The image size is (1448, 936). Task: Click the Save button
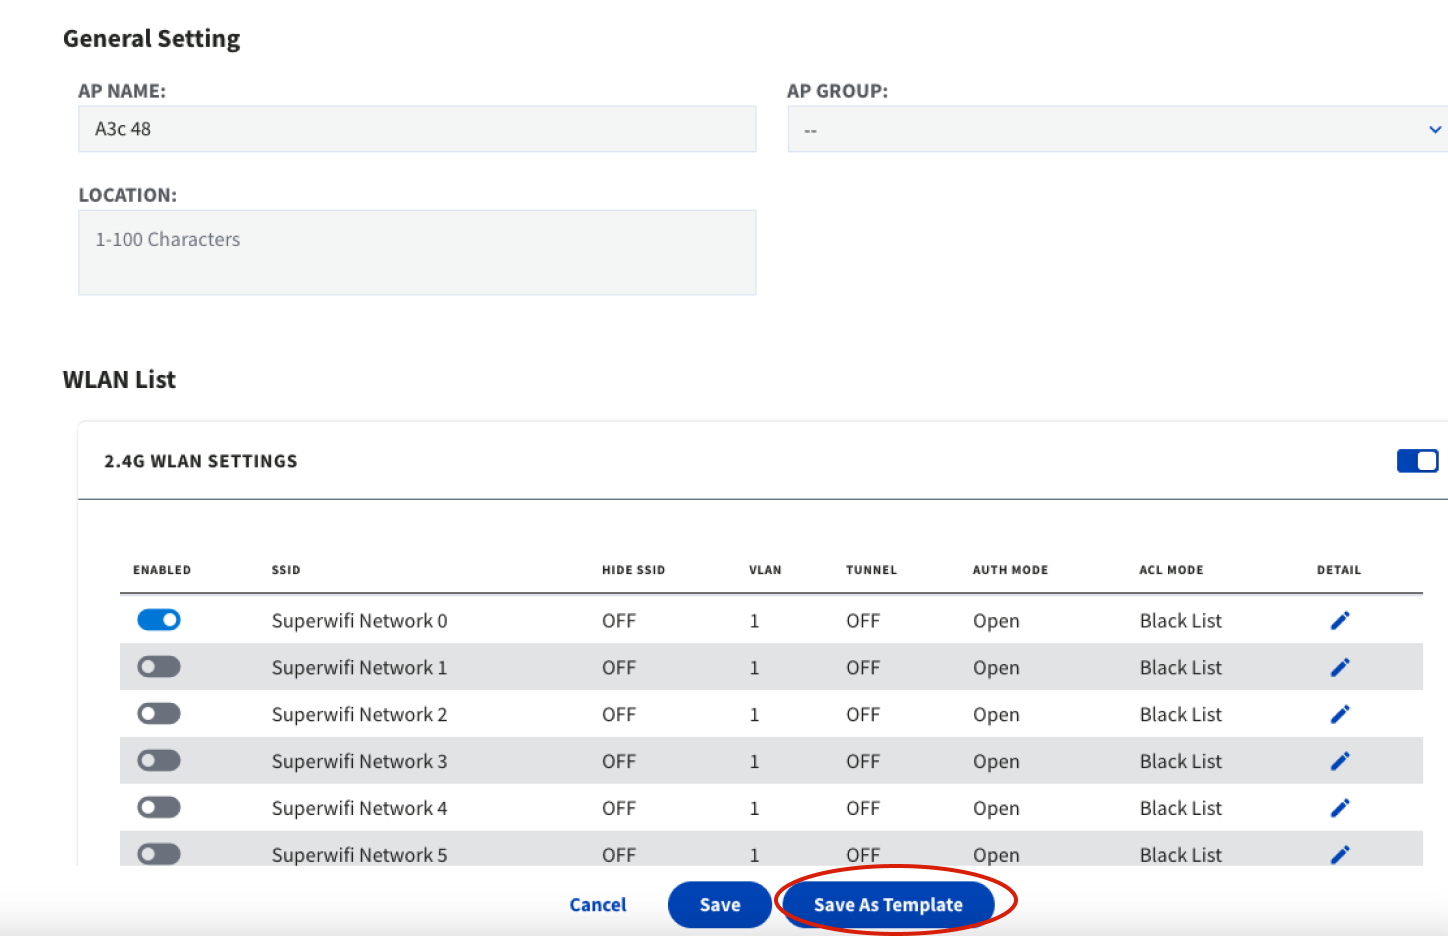720,905
